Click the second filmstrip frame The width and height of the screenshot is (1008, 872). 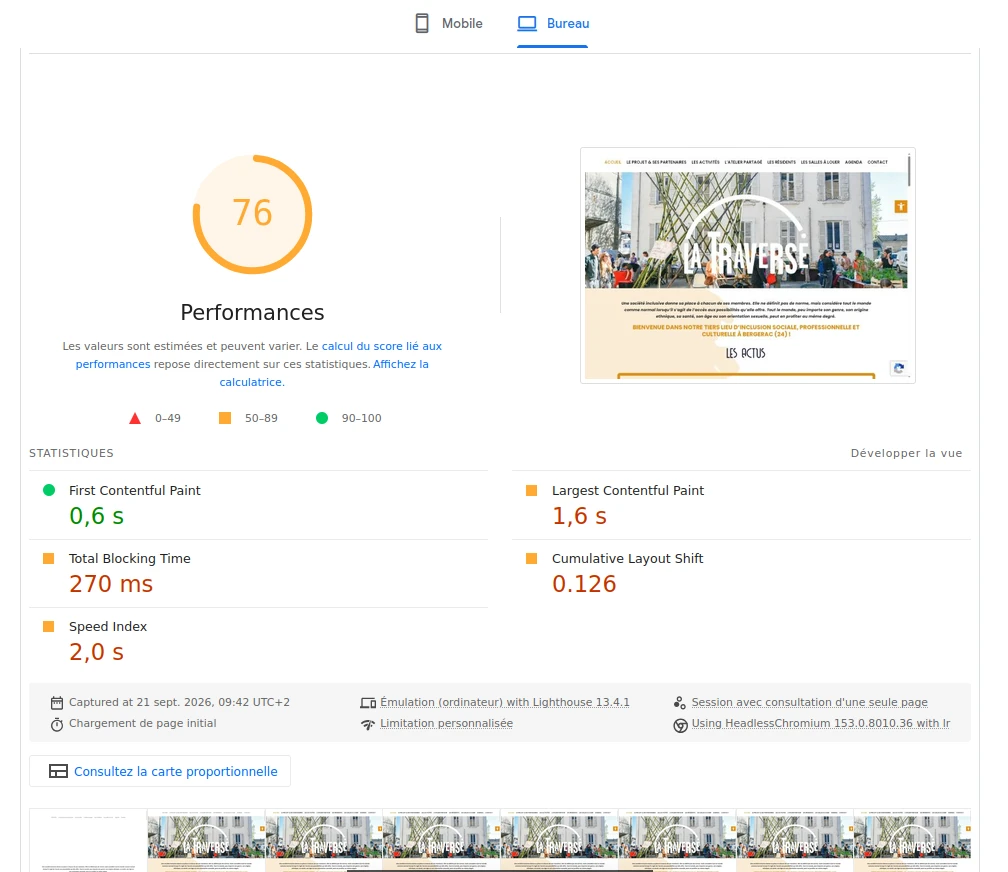(206, 840)
